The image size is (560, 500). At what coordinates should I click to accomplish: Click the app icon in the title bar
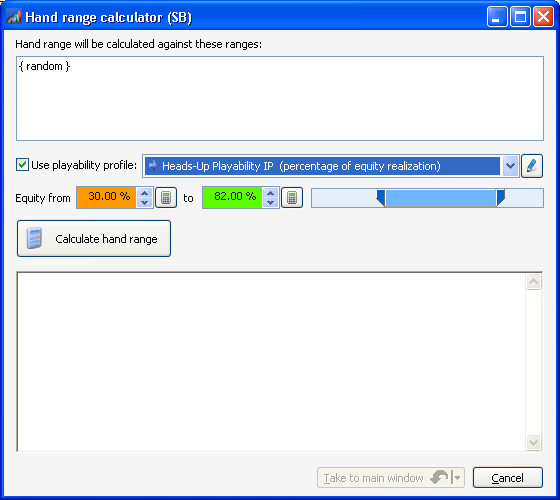14,17
